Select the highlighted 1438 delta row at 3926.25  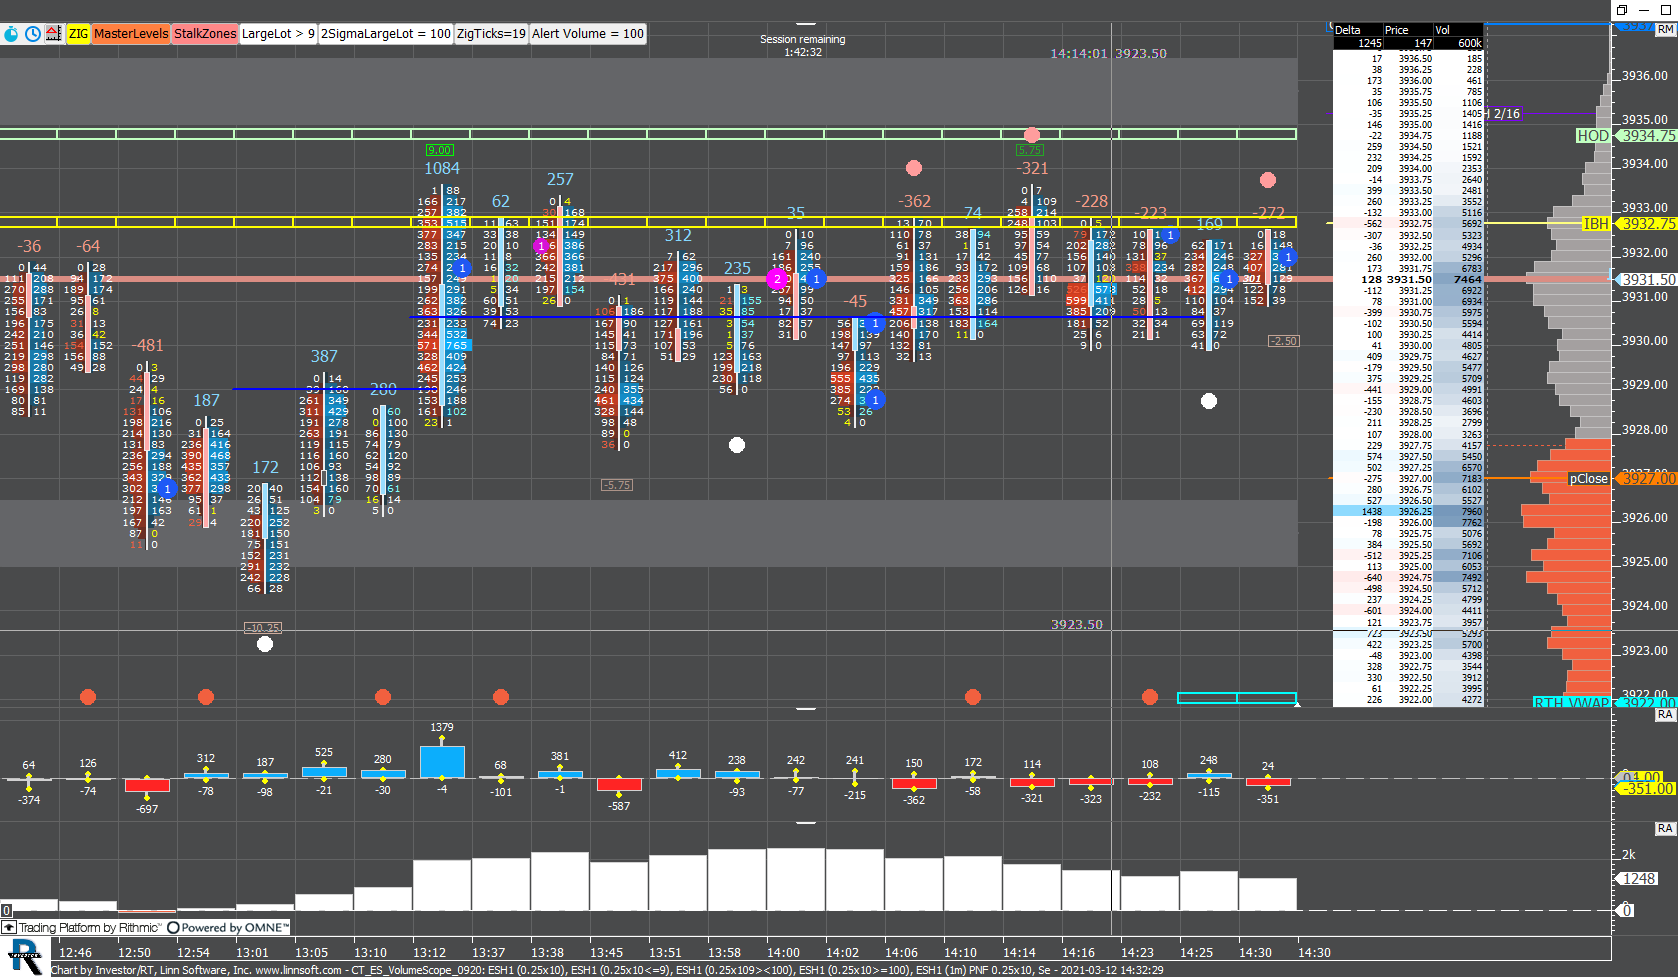[x=1408, y=511]
